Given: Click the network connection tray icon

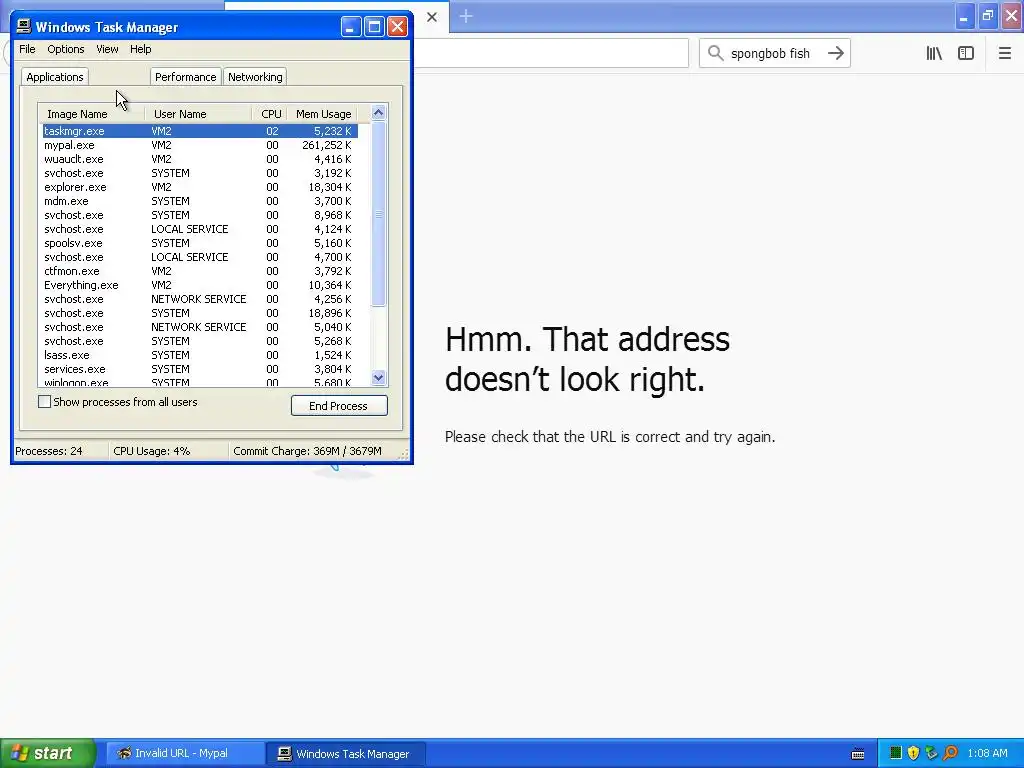Looking at the screenshot, I should coord(932,753).
